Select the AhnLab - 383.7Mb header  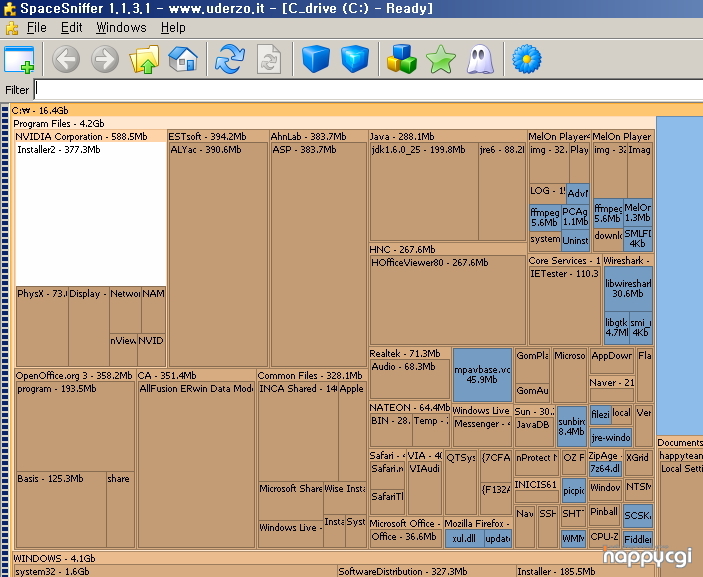318,136
